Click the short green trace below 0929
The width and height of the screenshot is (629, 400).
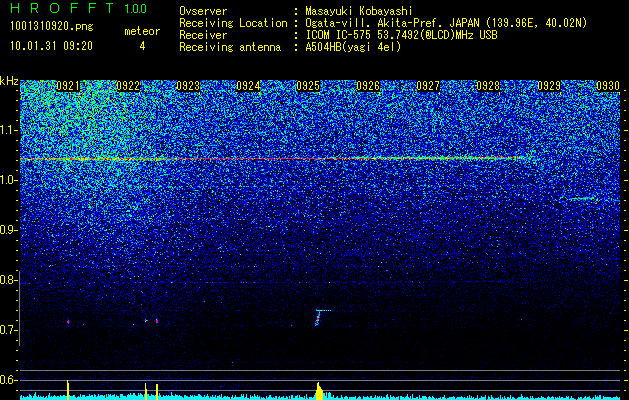point(582,198)
